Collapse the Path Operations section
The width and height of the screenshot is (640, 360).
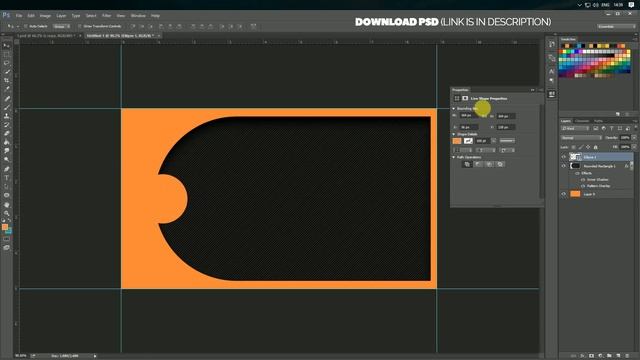click(453, 157)
